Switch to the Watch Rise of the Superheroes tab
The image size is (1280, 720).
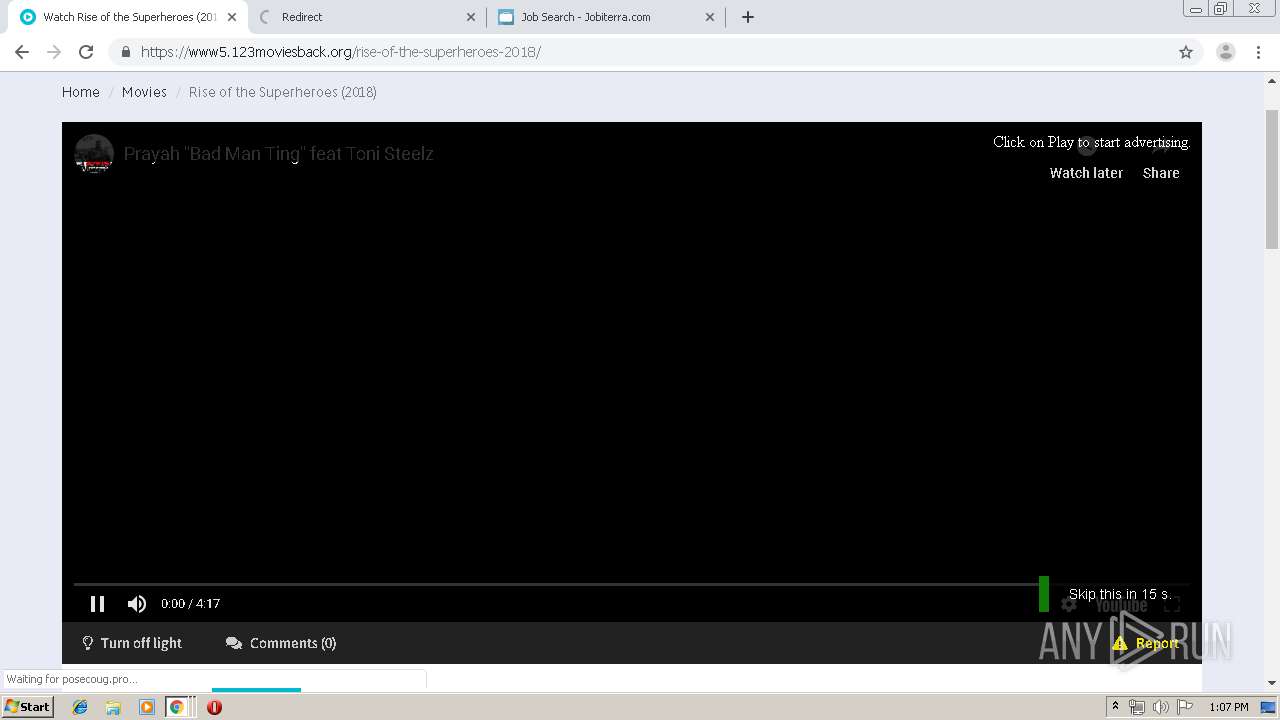click(x=130, y=17)
